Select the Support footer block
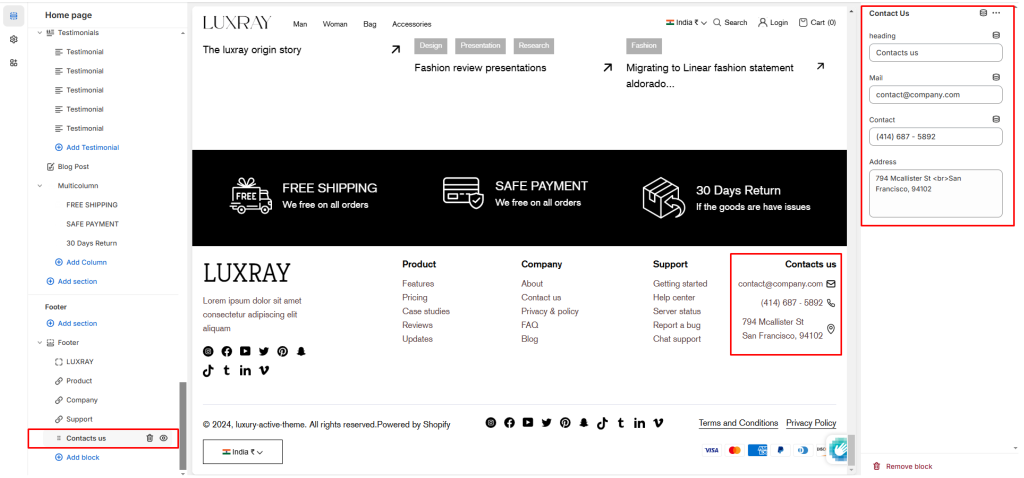This screenshot has width=1024, height=478. click(79, 419)
